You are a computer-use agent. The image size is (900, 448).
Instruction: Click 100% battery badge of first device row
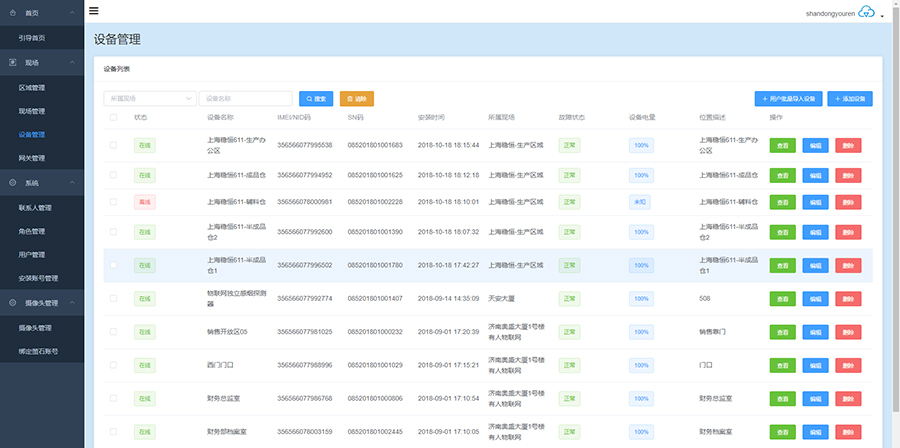click(641, 145)
